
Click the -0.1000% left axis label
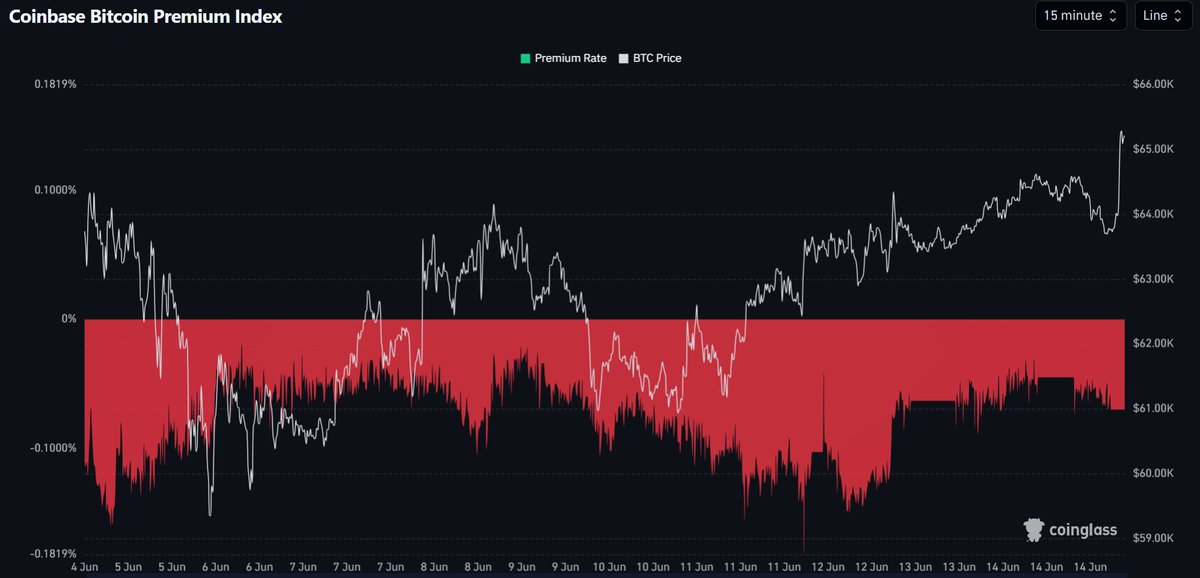[54, 448]
